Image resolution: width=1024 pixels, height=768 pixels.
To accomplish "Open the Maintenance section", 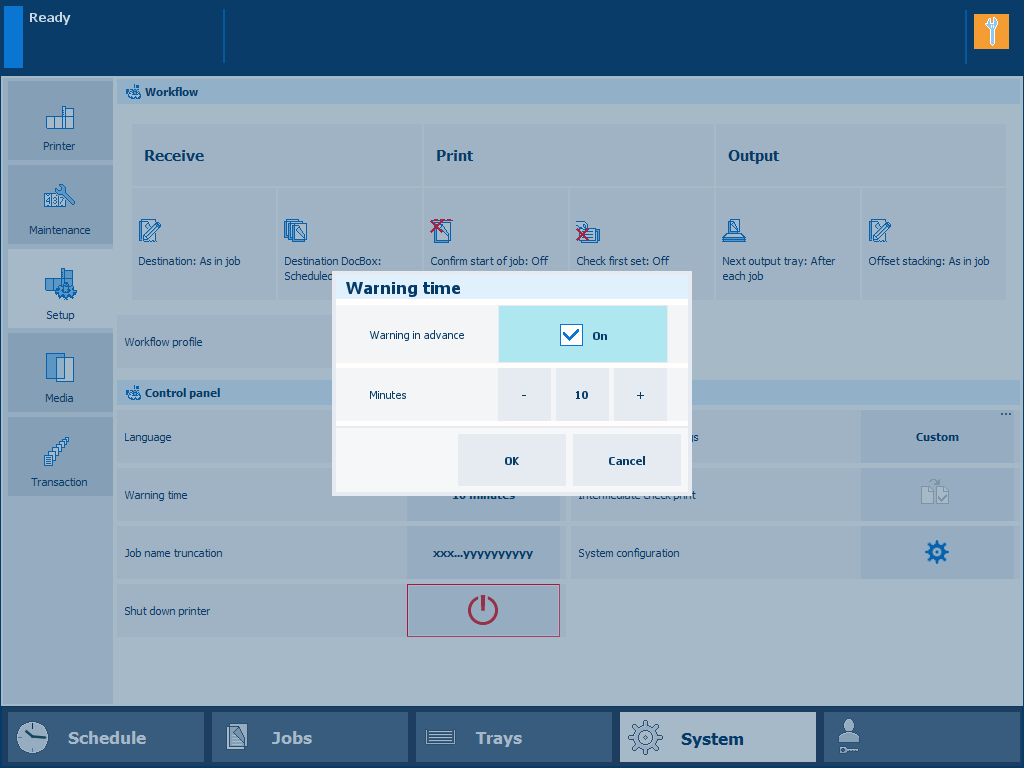I will coord(60,206).
